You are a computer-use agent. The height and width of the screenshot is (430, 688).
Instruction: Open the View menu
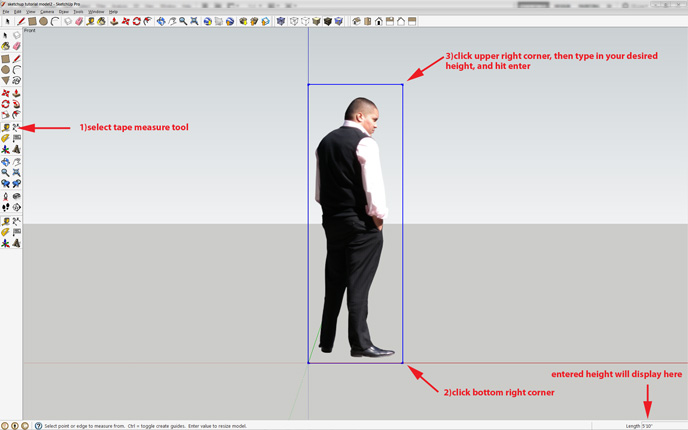[x=31, y=11]
